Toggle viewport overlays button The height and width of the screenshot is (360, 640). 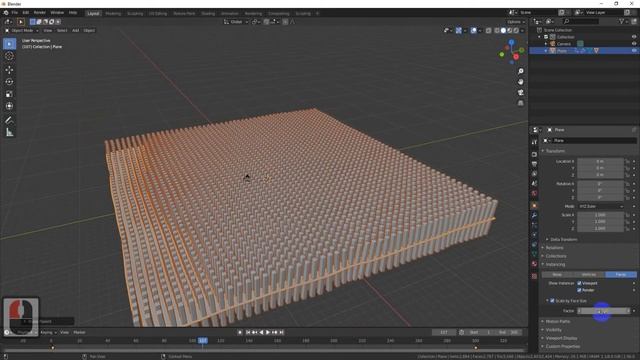[x=473, y=30]
